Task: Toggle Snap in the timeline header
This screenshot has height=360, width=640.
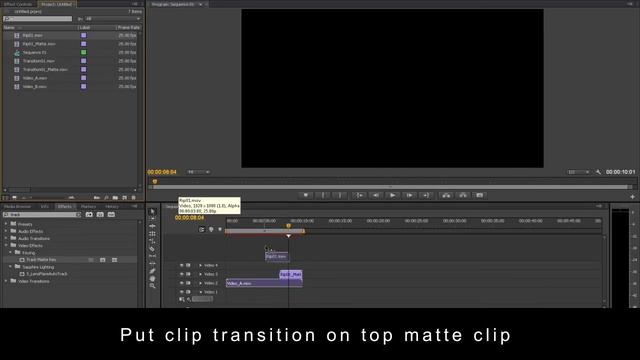Action: click(x=202, y=230)
